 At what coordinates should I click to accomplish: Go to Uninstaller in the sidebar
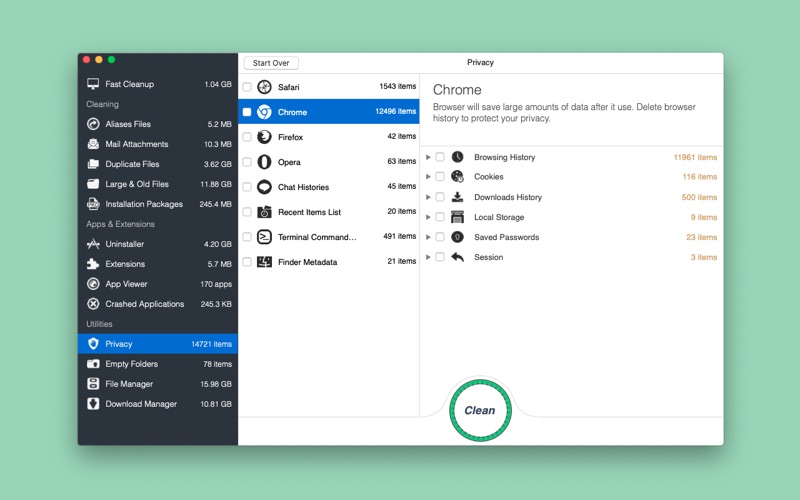(158, 244)
